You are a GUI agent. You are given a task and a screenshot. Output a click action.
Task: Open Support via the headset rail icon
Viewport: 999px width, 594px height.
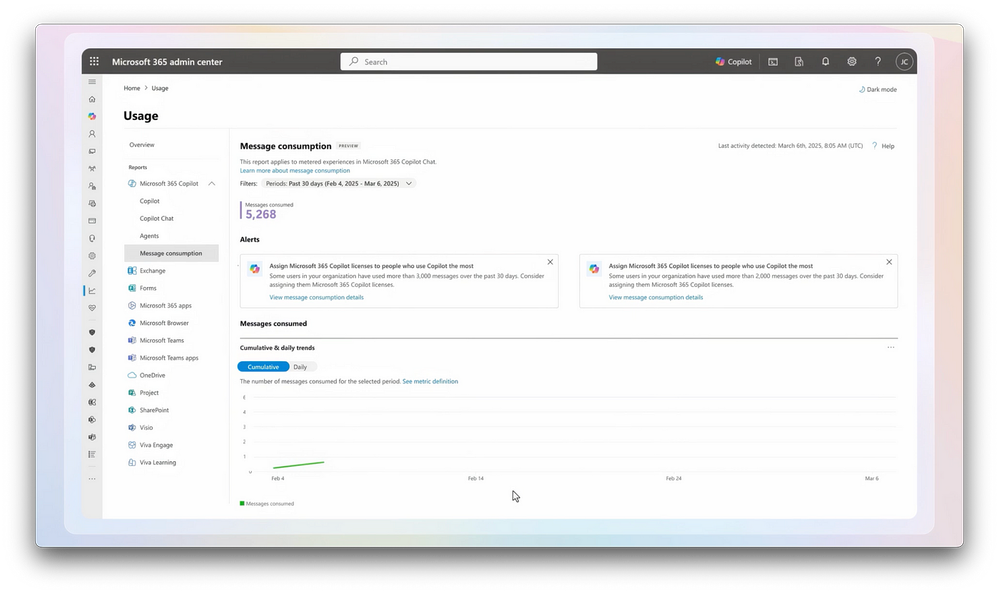click(x=92, y=238)
